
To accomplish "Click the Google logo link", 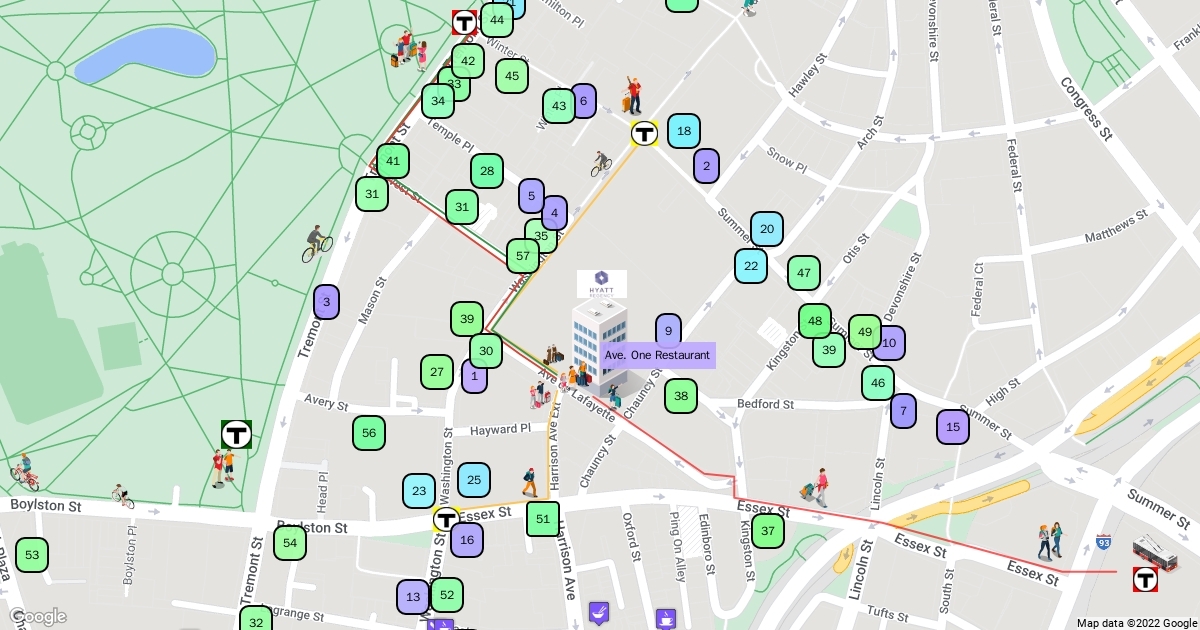I will pos(38,616).
